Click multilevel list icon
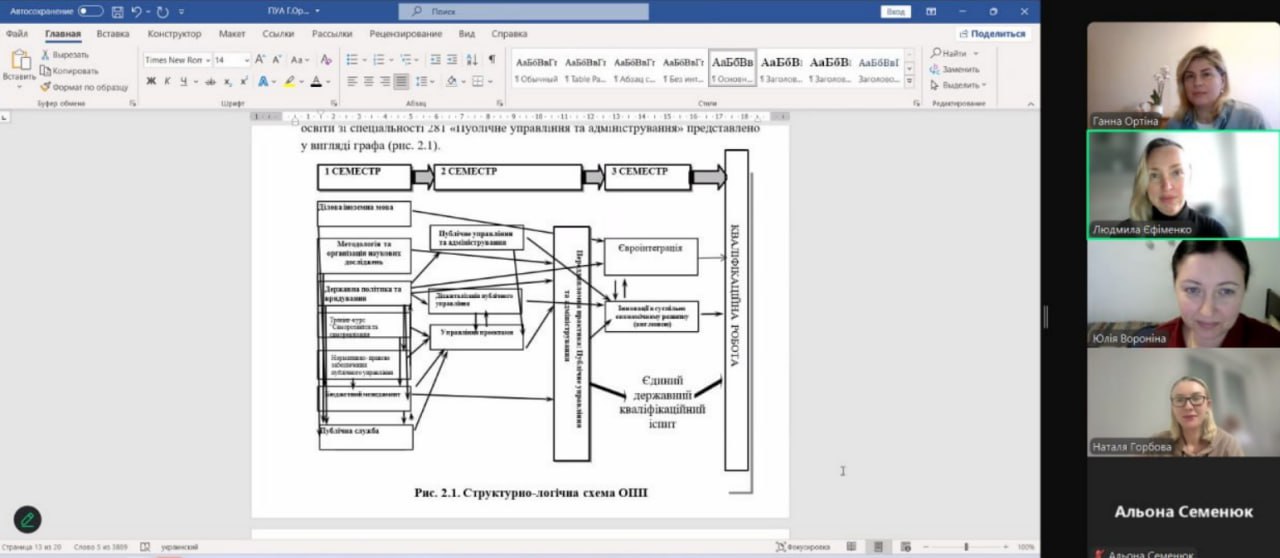1280x558 pixels. point(408,60)
